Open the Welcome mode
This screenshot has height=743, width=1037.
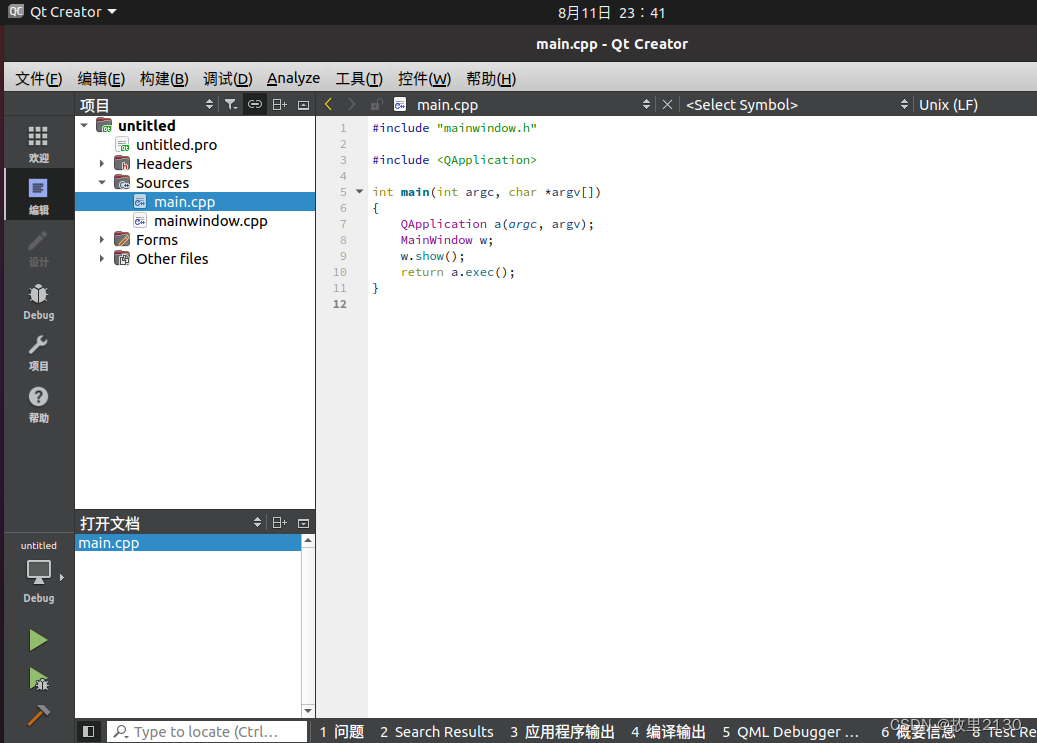click(x=38, y=144)
